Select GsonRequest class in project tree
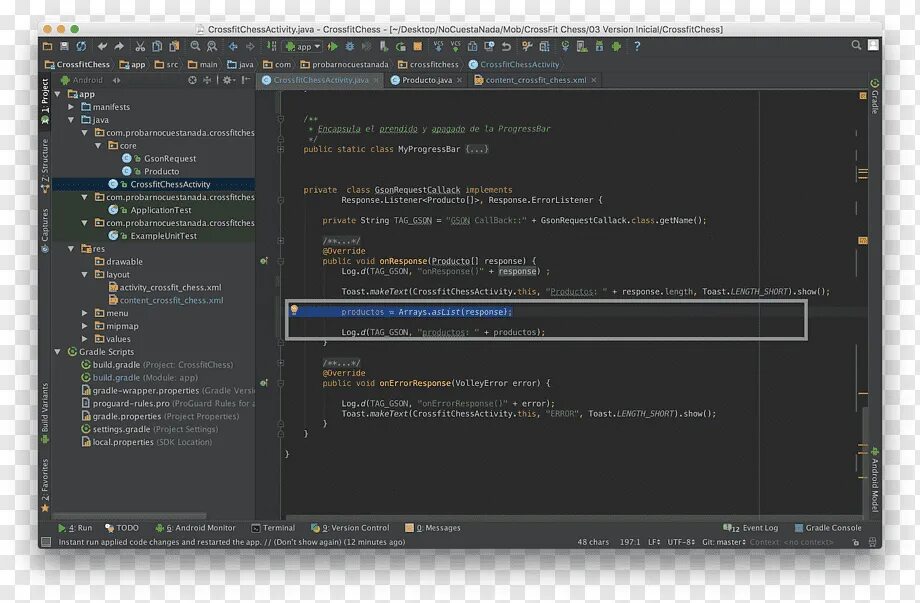Viewport: 920px width, 603px height. coord(170,158)
